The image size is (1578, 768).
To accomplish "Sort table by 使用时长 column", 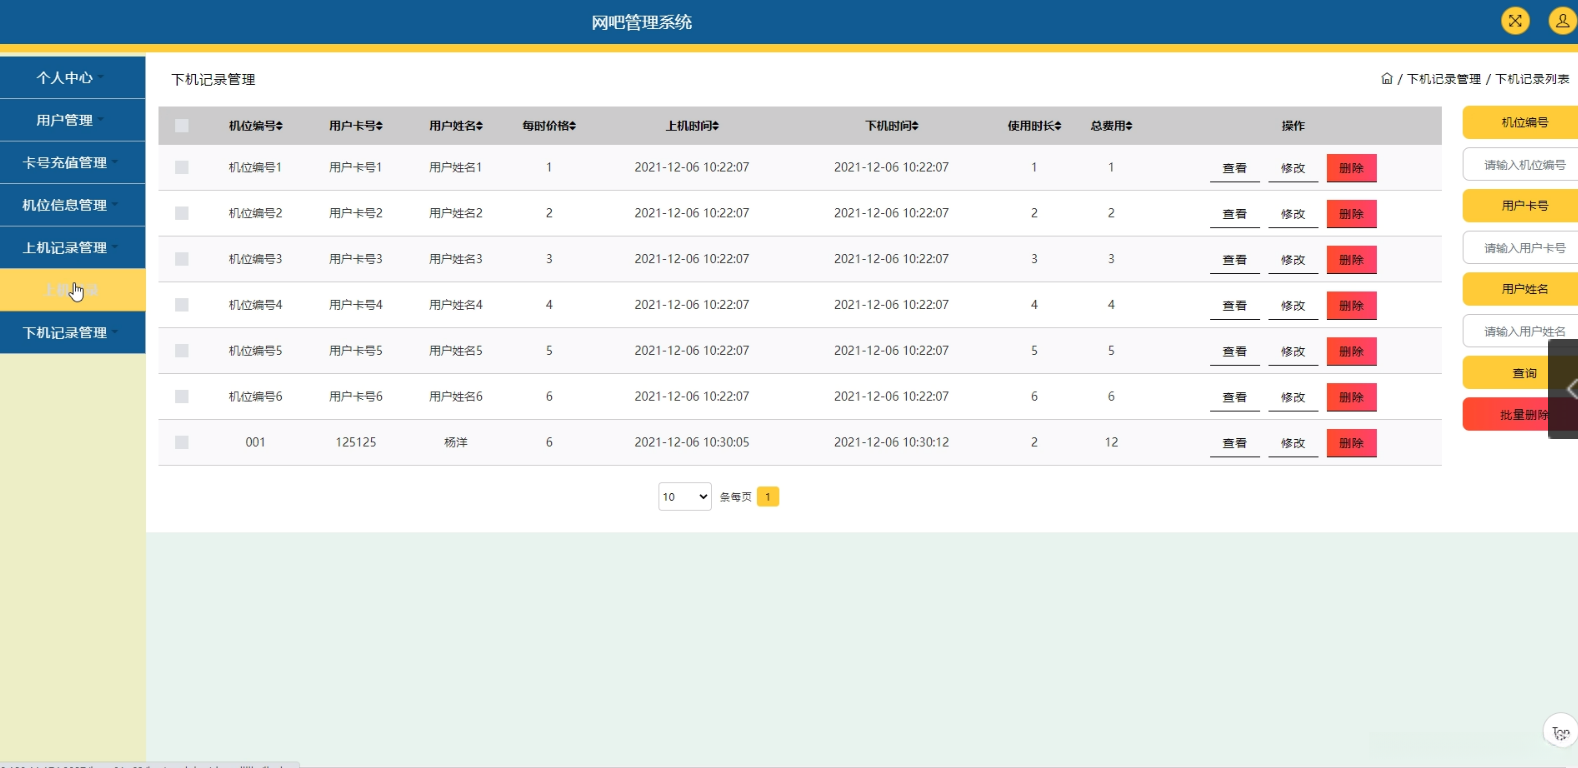I will tap(1034, 126).
